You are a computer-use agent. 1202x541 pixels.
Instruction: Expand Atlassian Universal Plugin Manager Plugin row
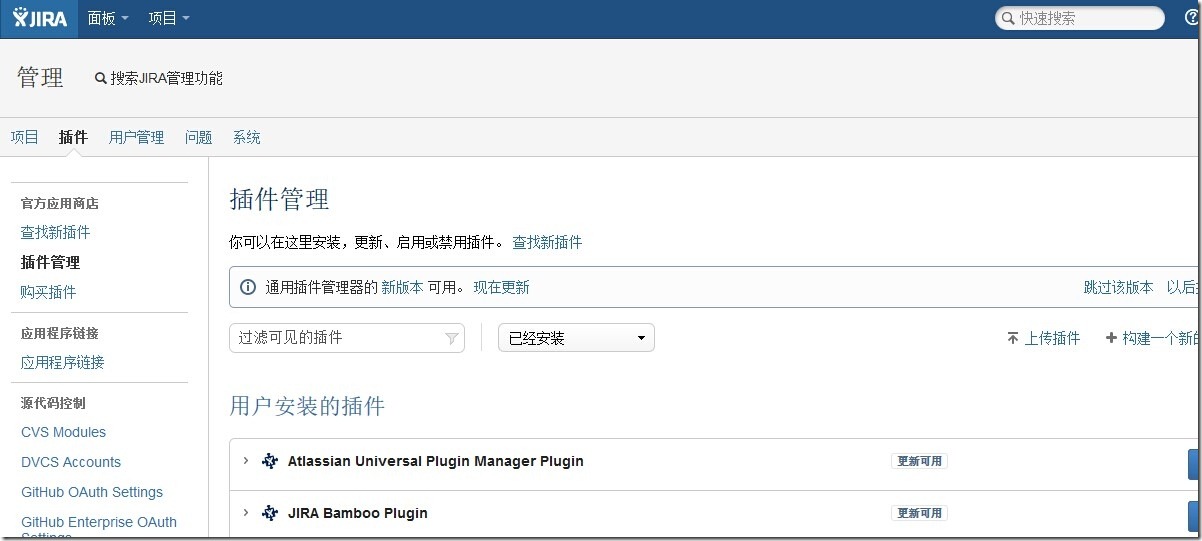(246, 461)
